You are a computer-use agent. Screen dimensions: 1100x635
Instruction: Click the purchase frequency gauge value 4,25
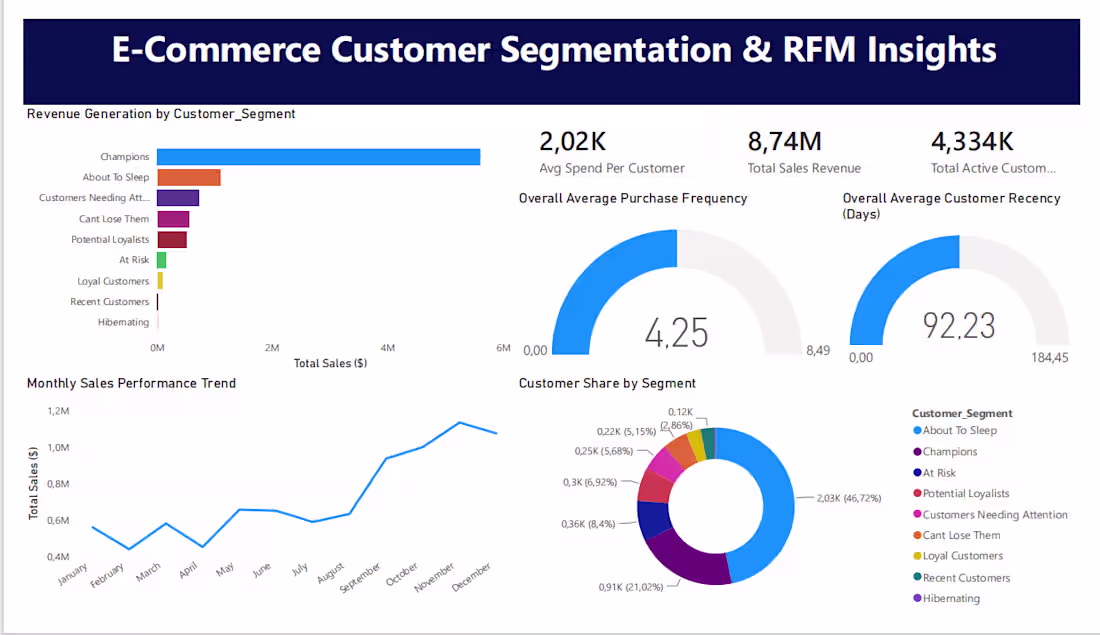tap(676, 333)
